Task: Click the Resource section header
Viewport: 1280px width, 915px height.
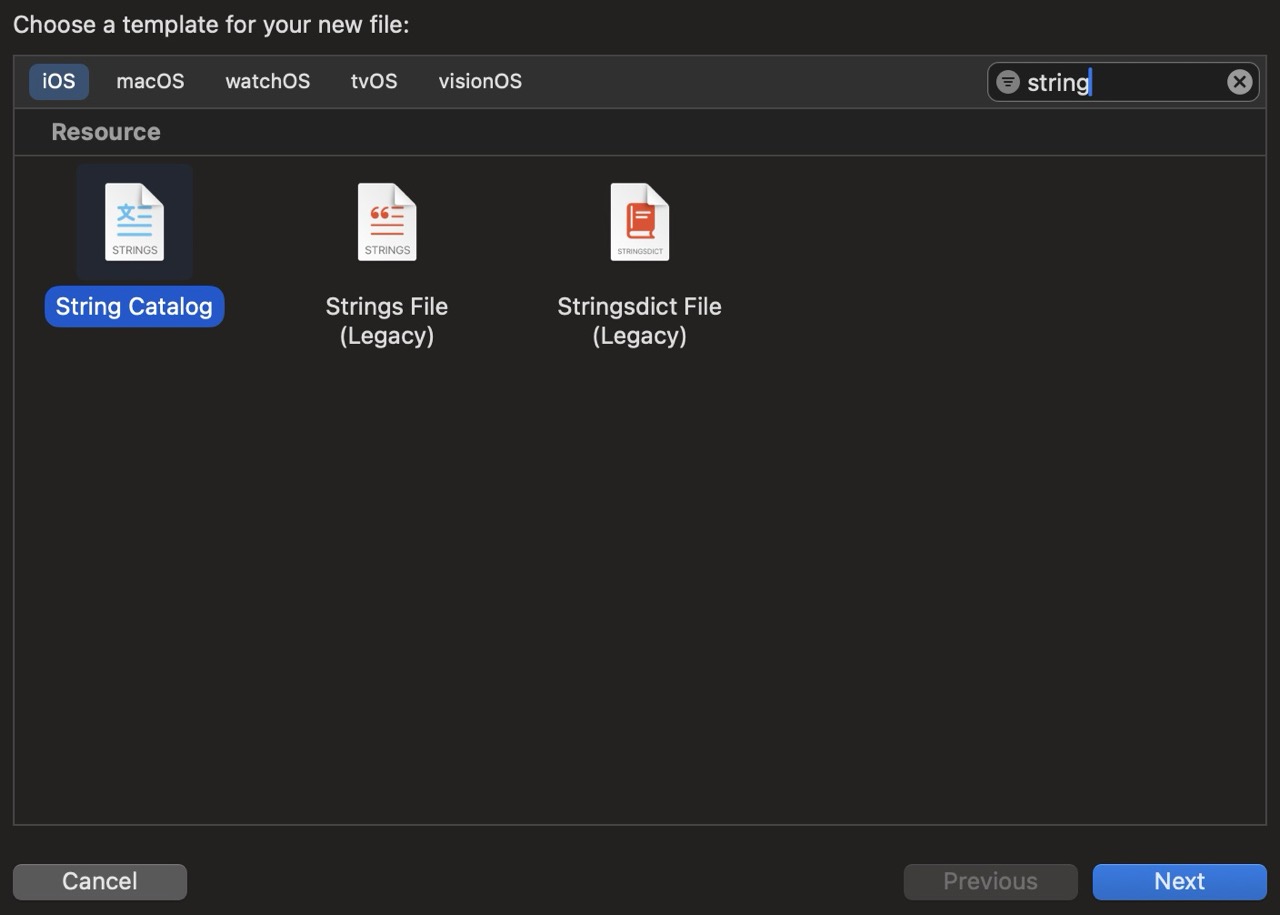Action: tap(105, 131)
